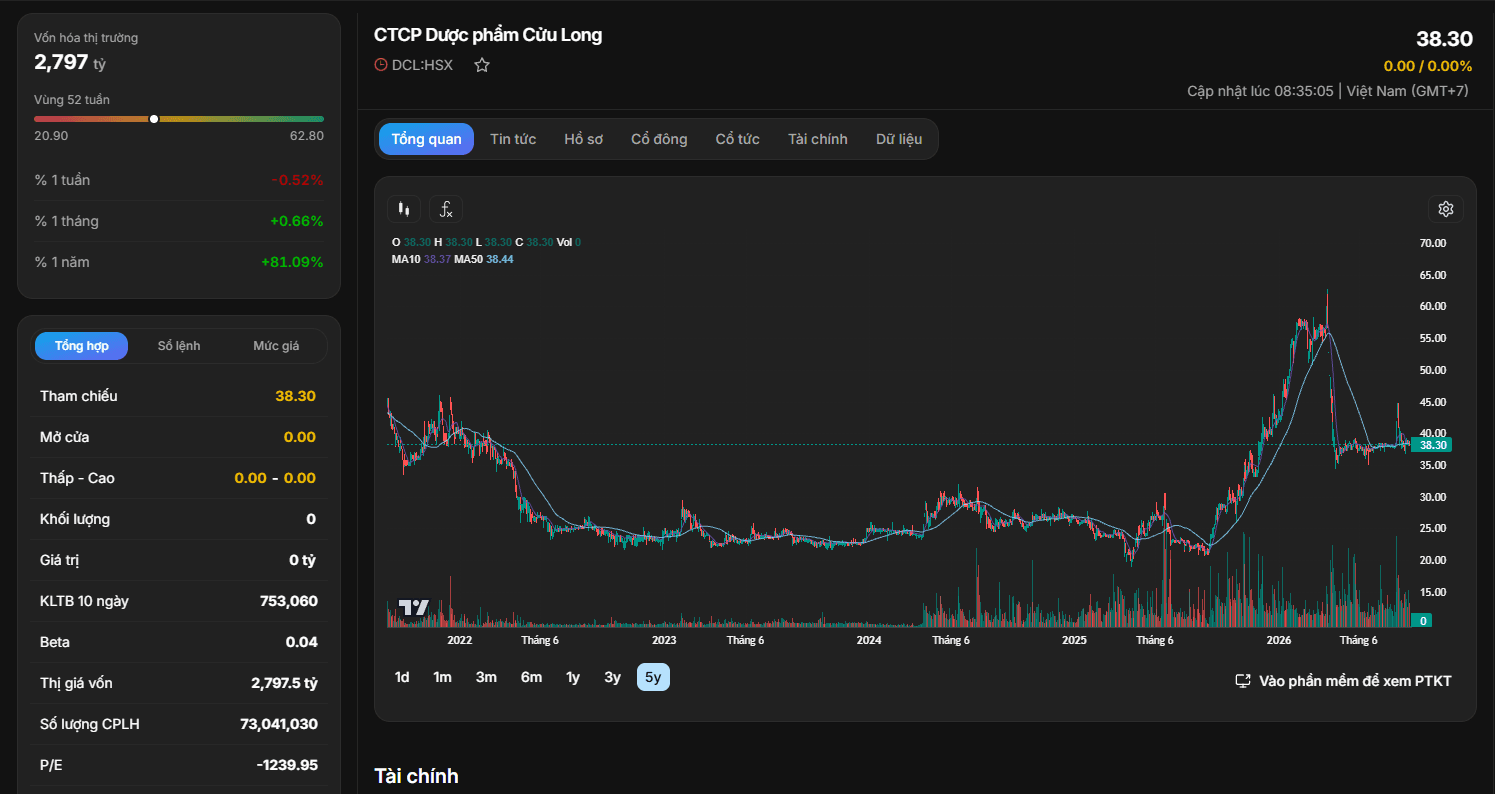The image size is (1495, 794).
Task: Click the Tài chính section heading
Action: pyautogui.click(x=416, y=776)
